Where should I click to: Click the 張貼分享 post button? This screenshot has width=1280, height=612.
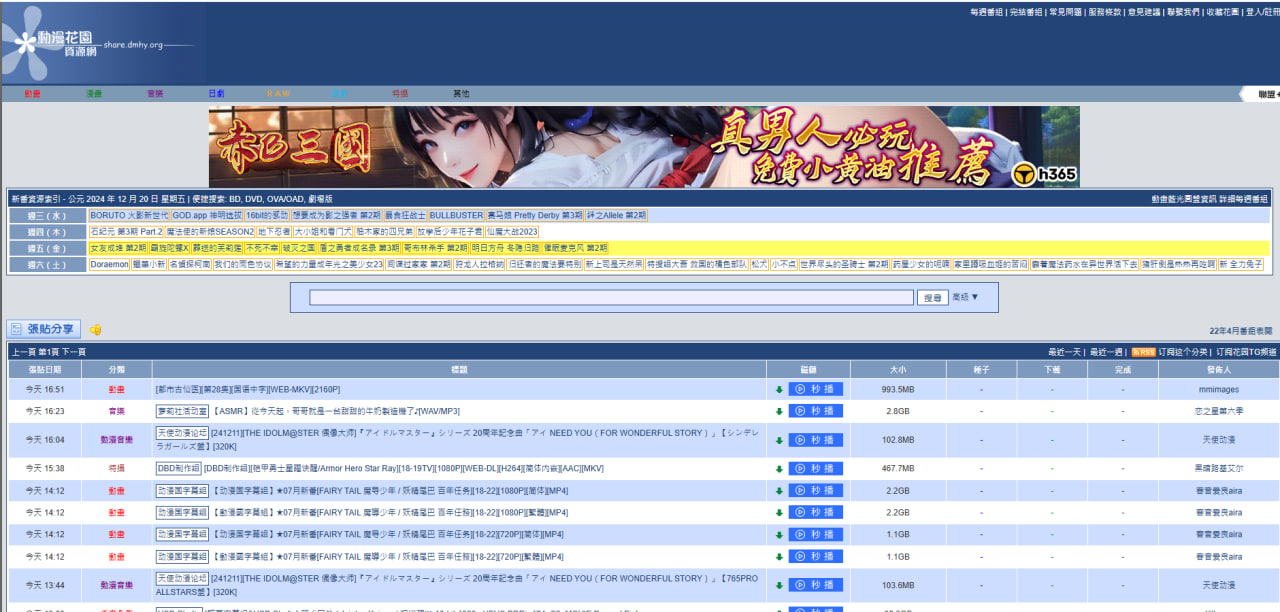(44, 329)
